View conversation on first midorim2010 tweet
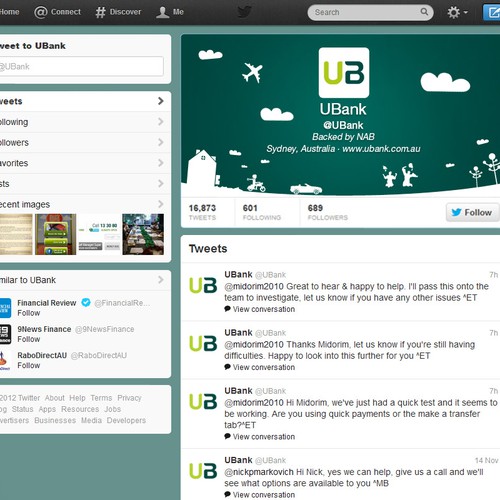The height and width of the screenshot is (500, 500). 260,309
